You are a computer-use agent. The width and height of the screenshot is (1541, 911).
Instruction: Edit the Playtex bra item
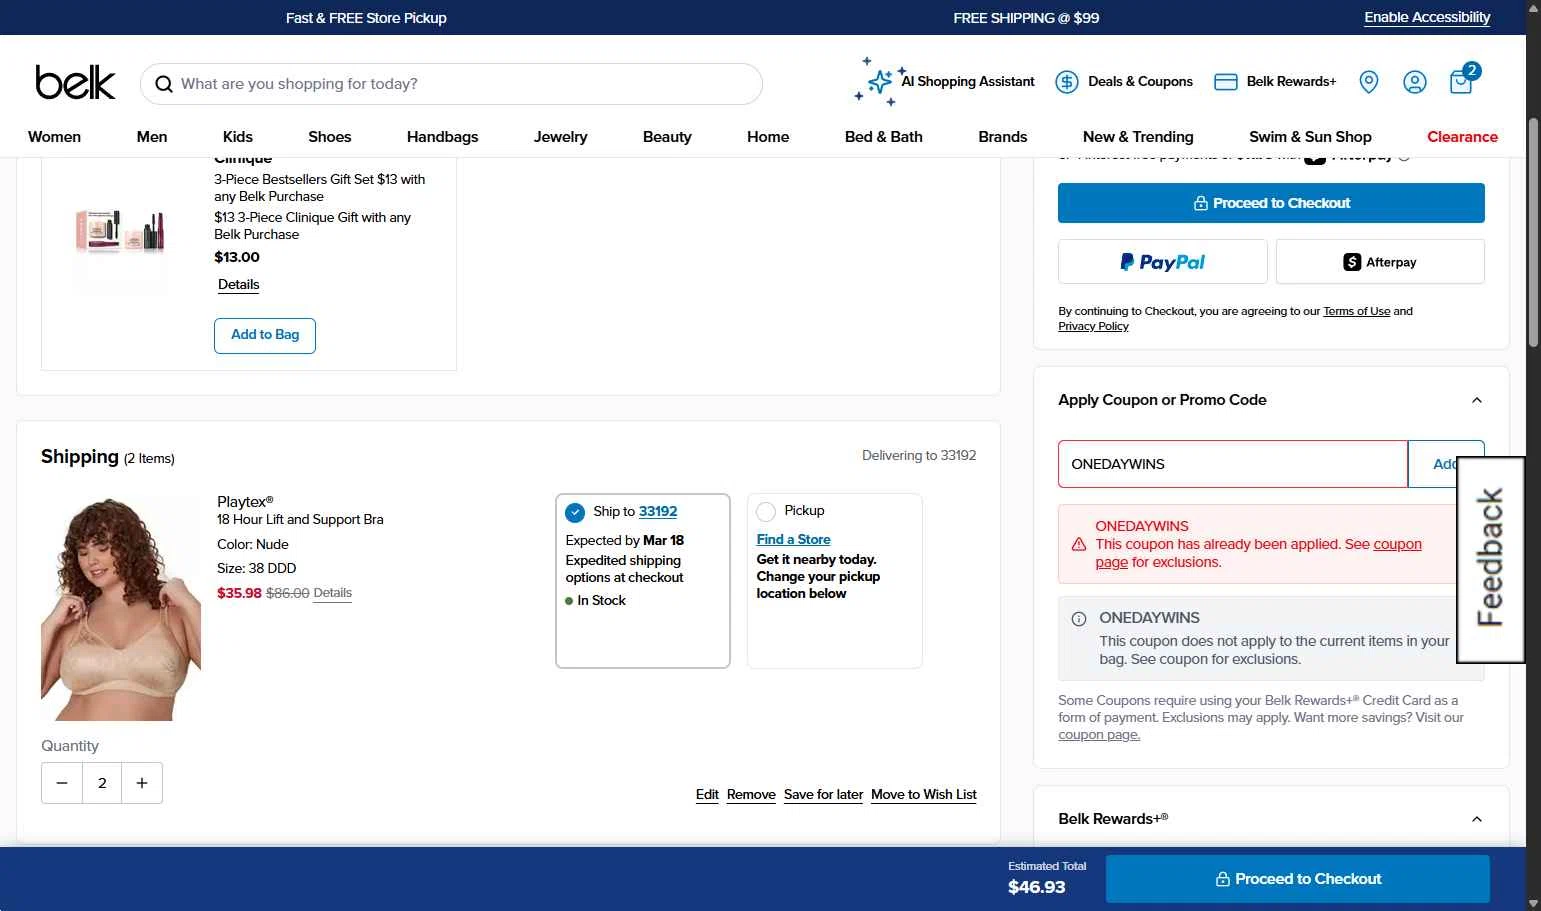(707, 795)
